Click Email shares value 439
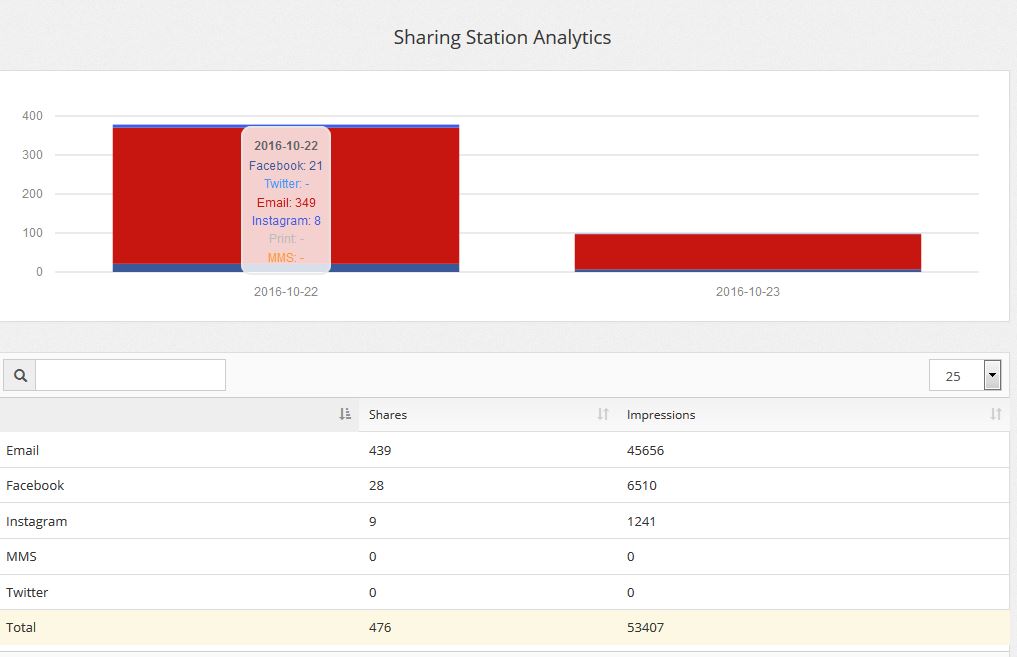This screenshot has height=657, width=1017. (380, 450)
